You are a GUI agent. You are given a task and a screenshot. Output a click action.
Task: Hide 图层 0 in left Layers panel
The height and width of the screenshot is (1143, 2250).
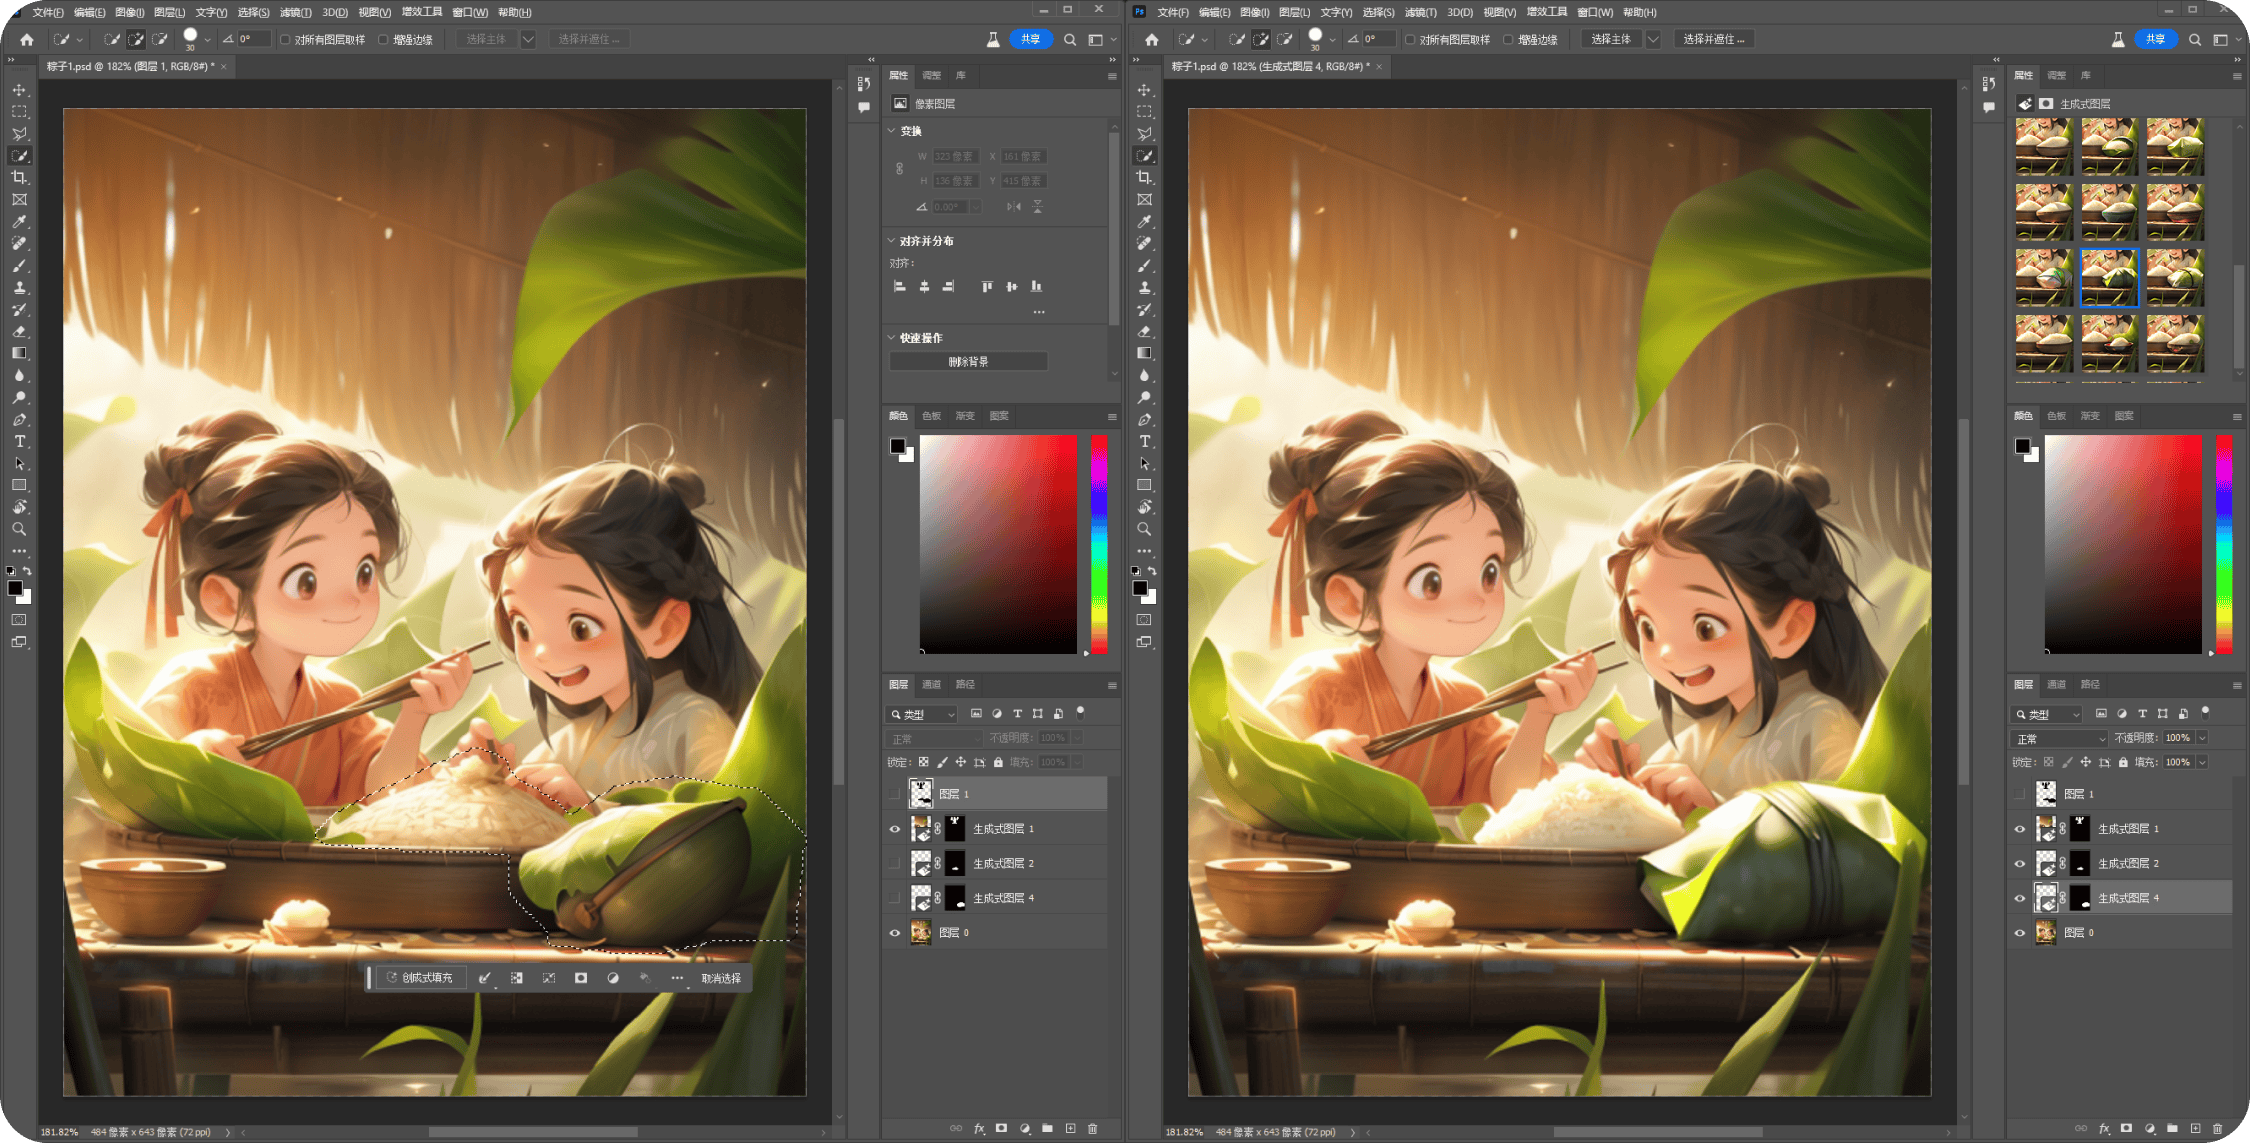coord(895,933)
